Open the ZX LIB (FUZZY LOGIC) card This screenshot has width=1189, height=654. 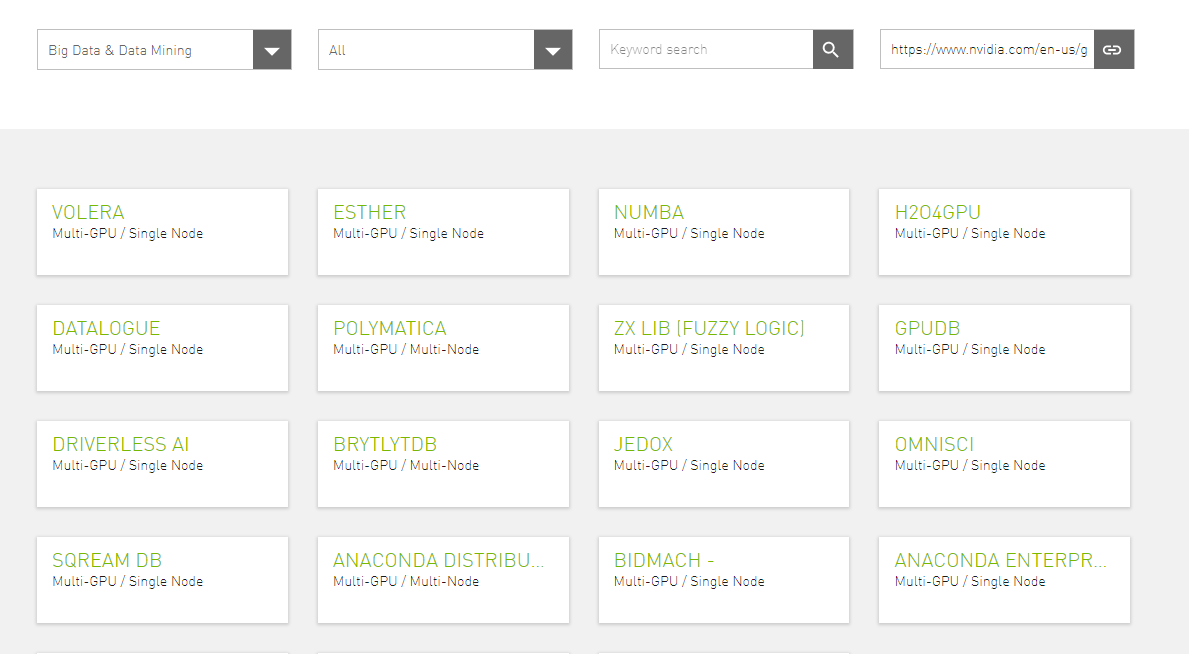724,348
